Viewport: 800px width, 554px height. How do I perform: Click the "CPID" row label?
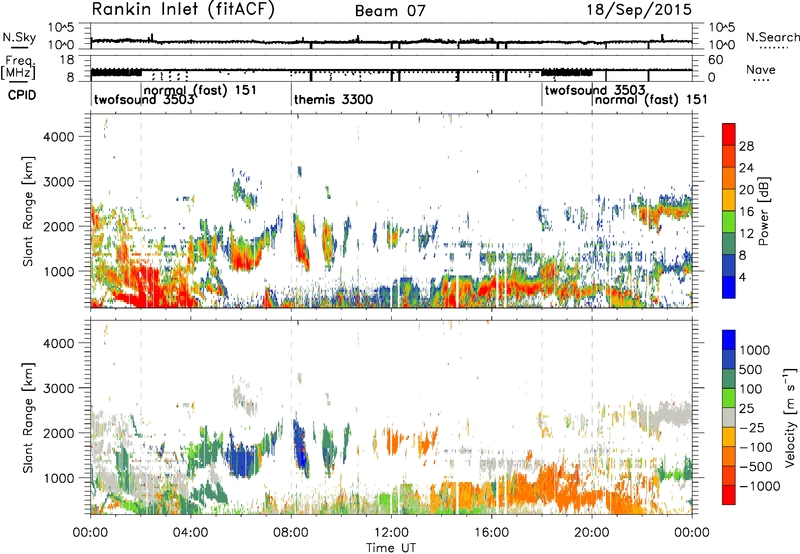click(x=22, y=95)
